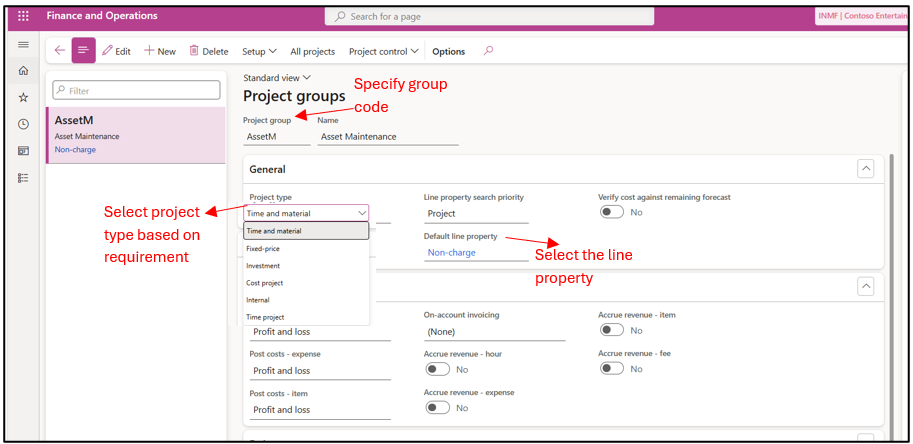This screenshot has height=444, width=913.
Task: Open the Project control menu
Action: [x=384, y=51]
